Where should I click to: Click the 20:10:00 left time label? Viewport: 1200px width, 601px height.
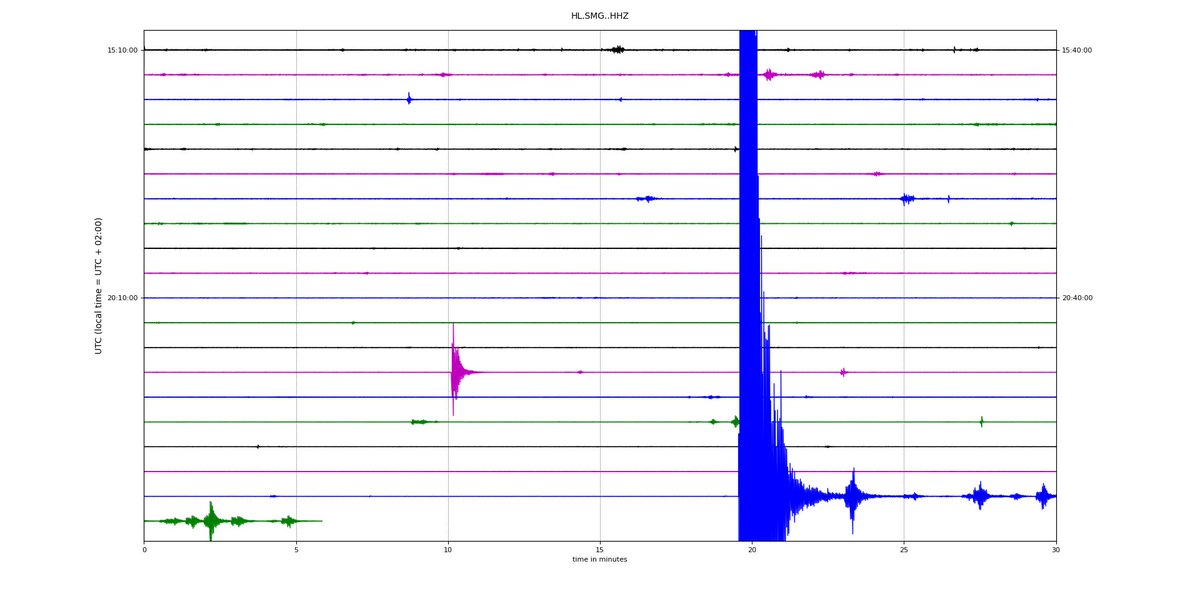123,298
